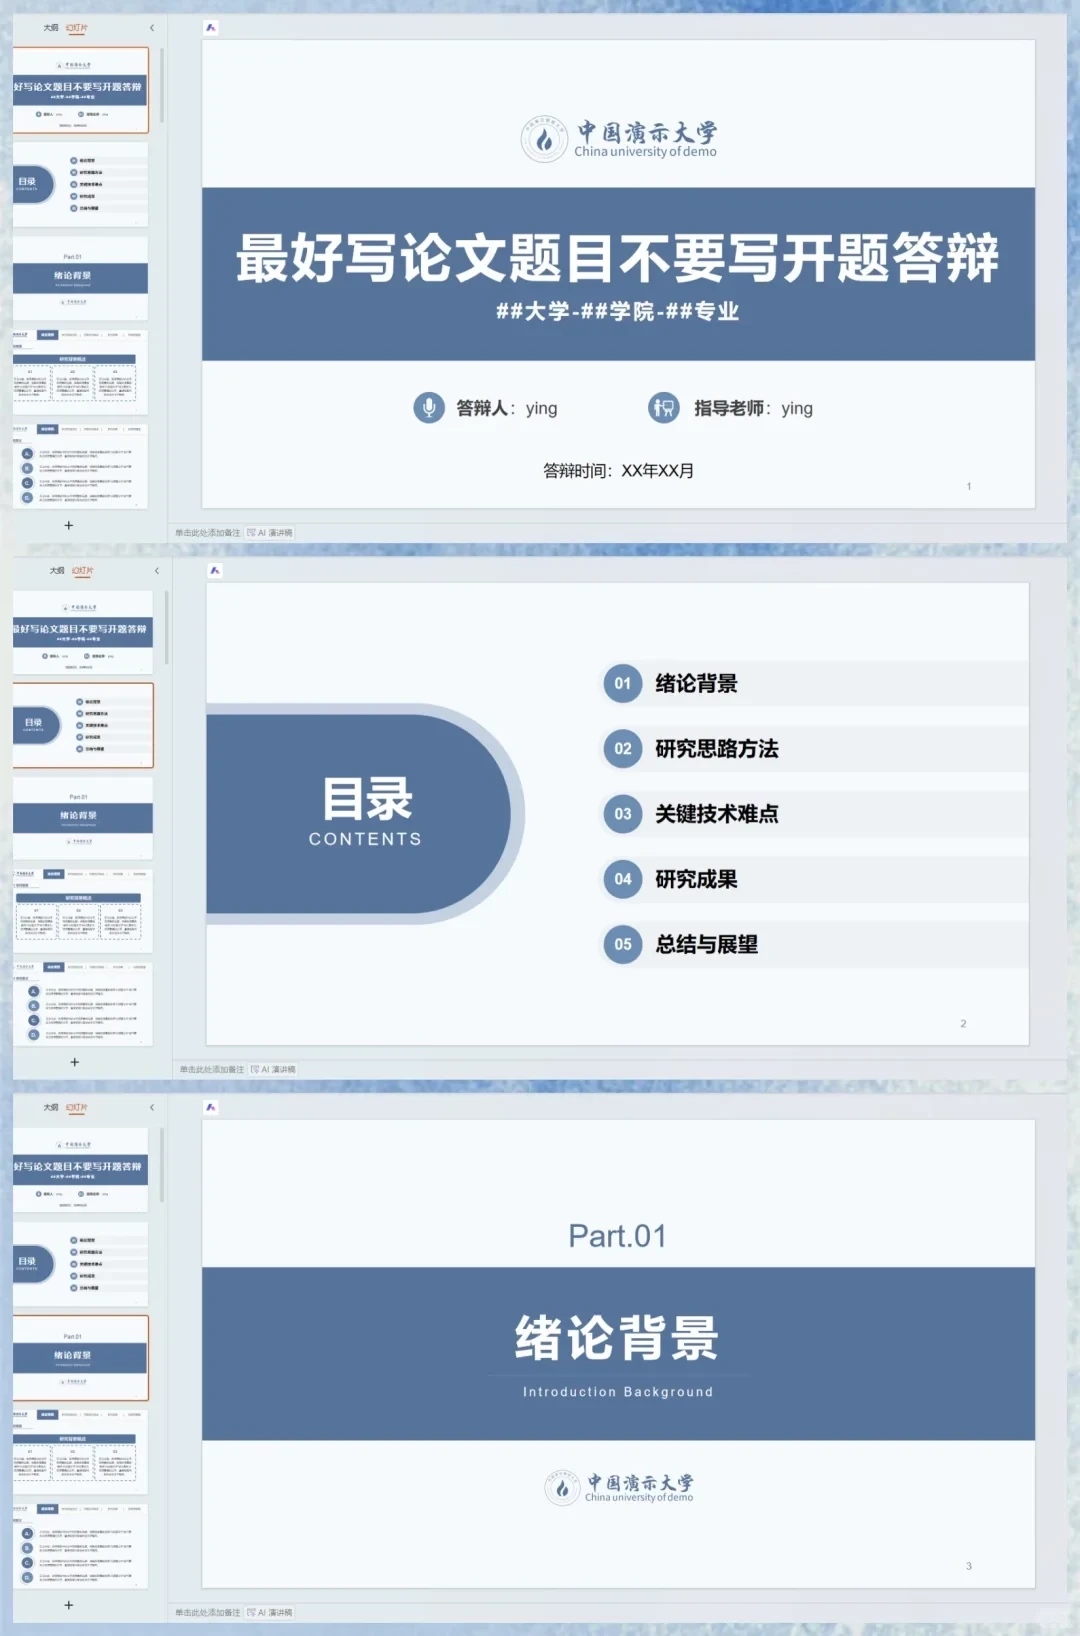Collapse the thumbnail panel in the 目录 slide window
This screenshot has height=1636, width=1080.
coord(157,571)
